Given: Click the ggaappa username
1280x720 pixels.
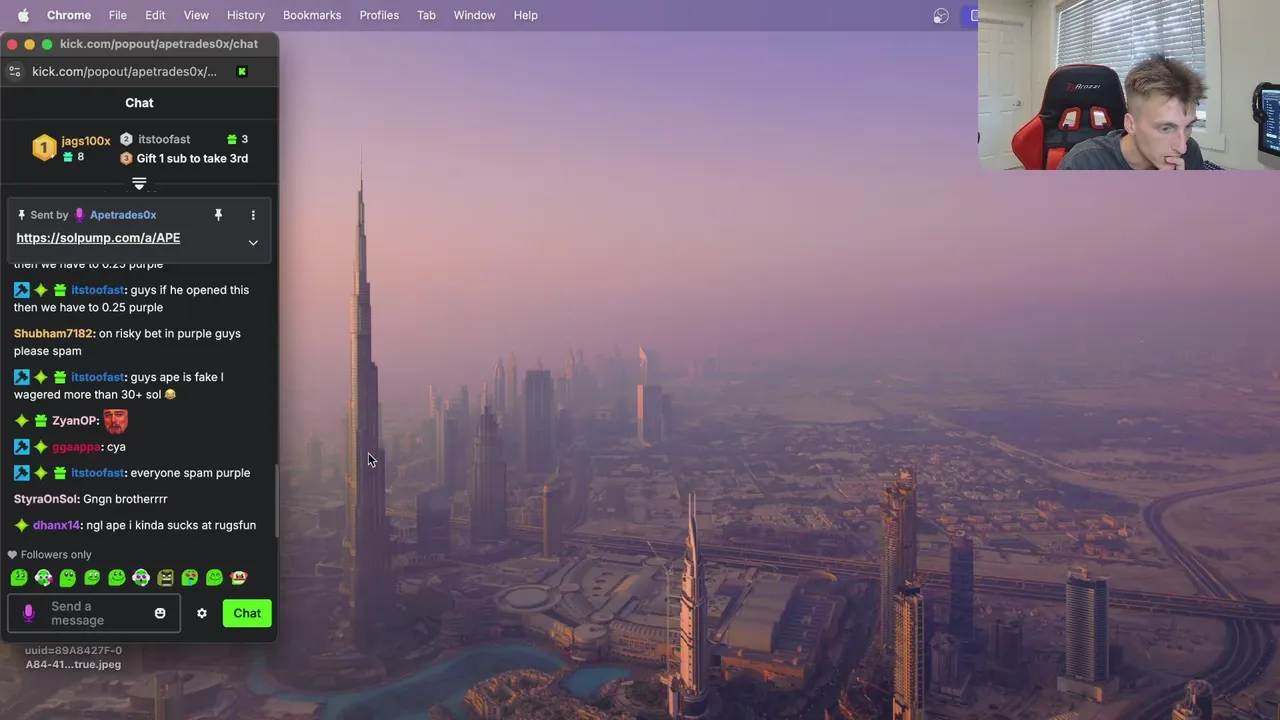Looking at the screenshot, I should 76,447.
